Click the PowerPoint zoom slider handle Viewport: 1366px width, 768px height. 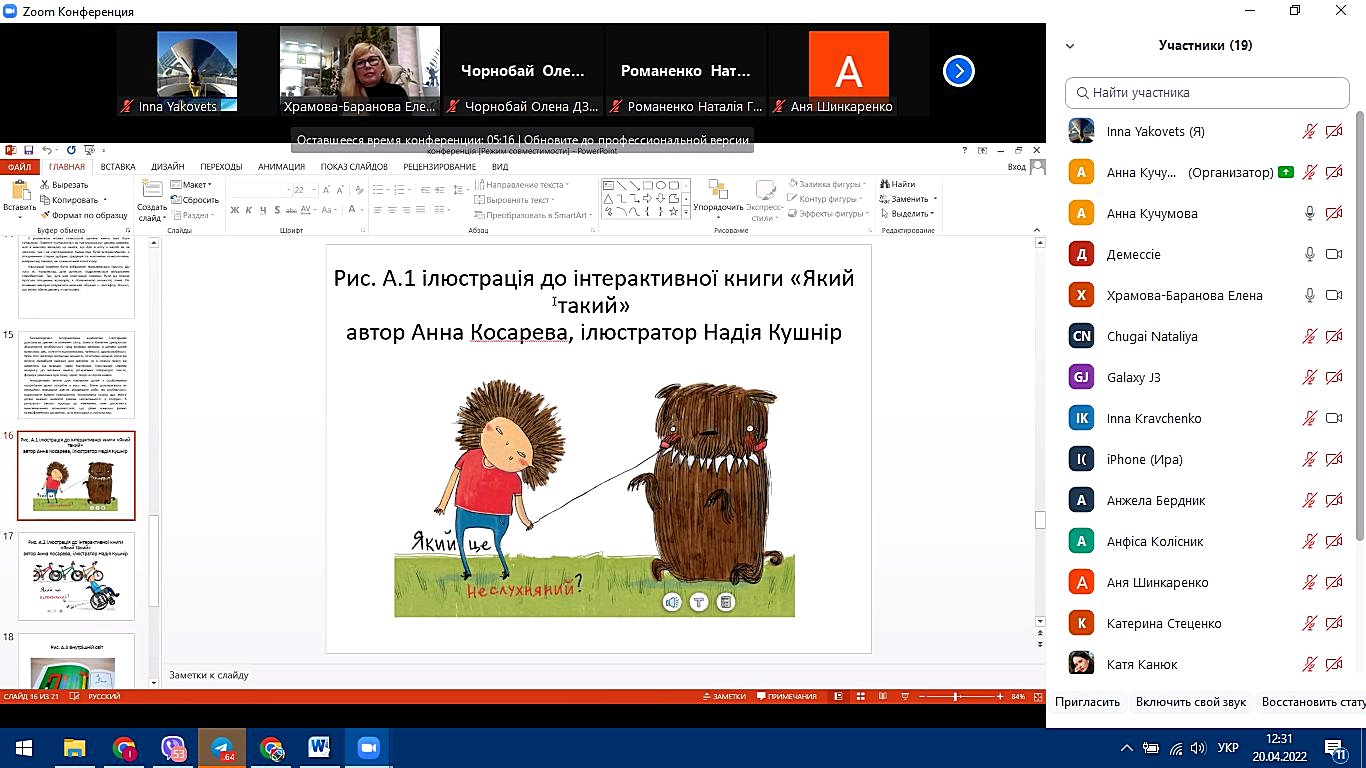pyautogui.click(x=957, y=696)
